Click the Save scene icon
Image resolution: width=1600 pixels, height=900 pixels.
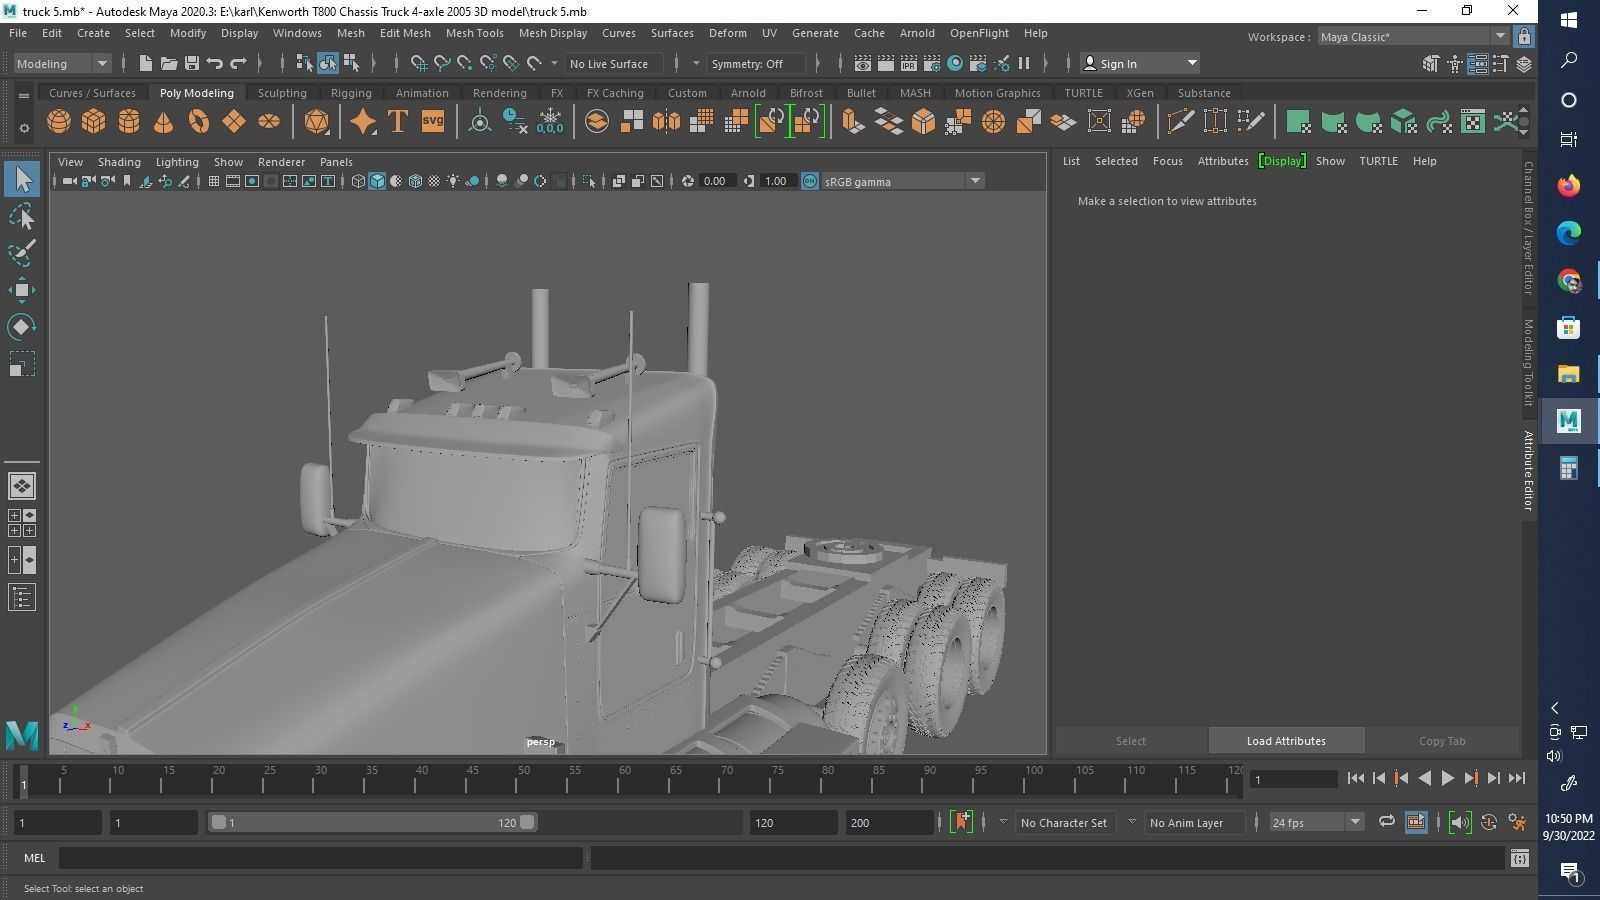tap(192, 63)
